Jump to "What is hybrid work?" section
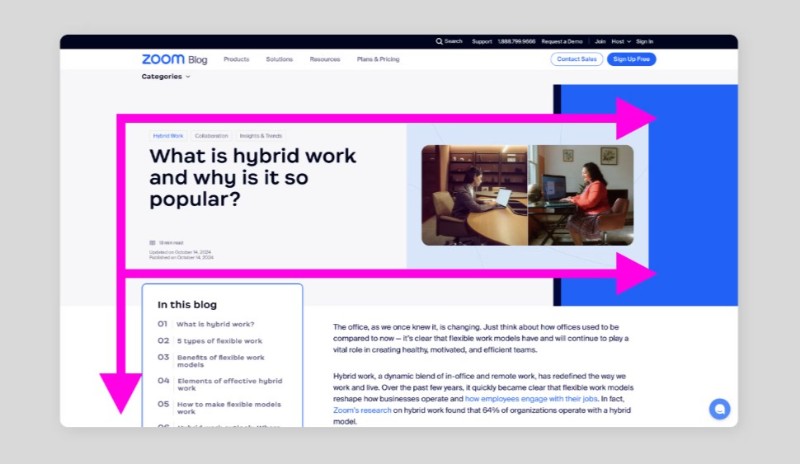 tap(215, 324)
